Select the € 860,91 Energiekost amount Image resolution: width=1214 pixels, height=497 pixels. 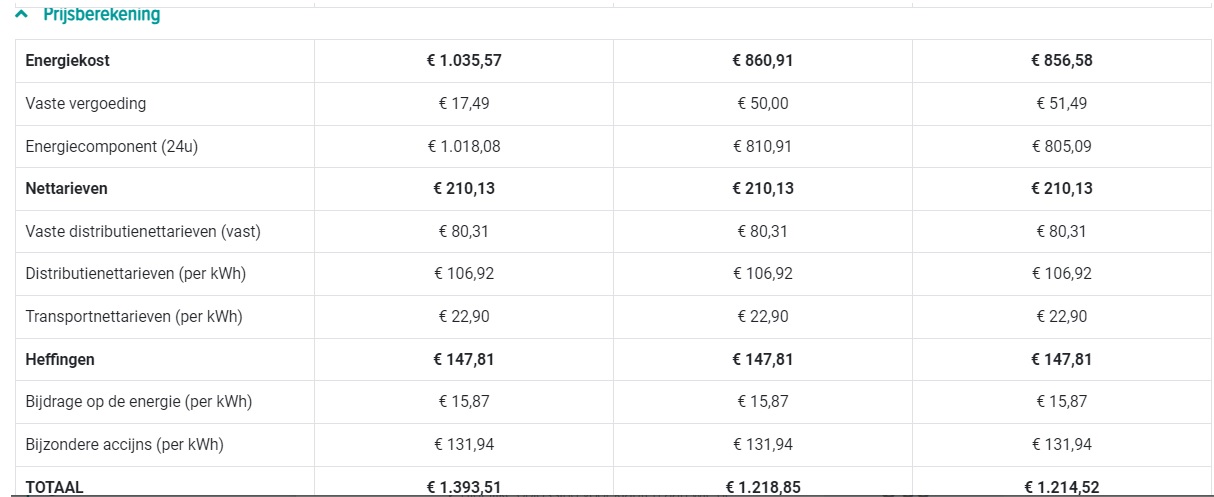pos(763,60)
